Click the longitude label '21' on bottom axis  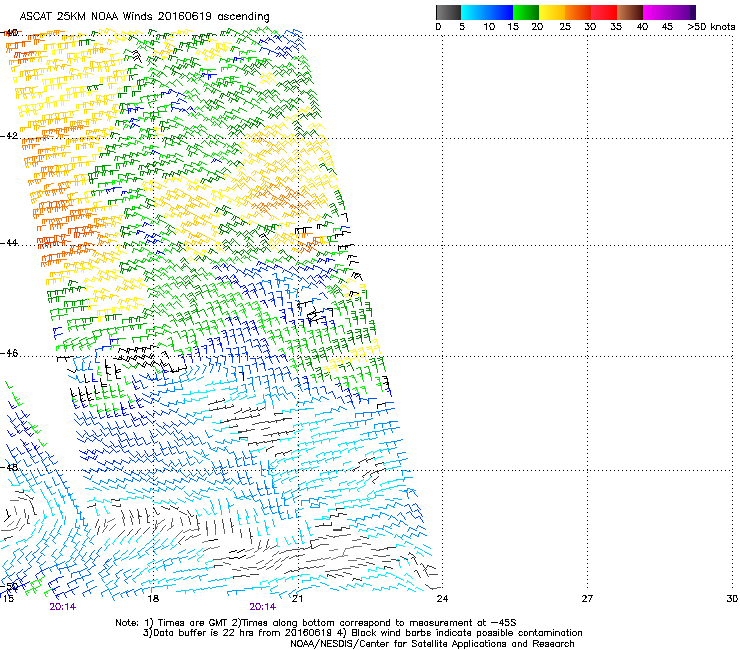297,599
